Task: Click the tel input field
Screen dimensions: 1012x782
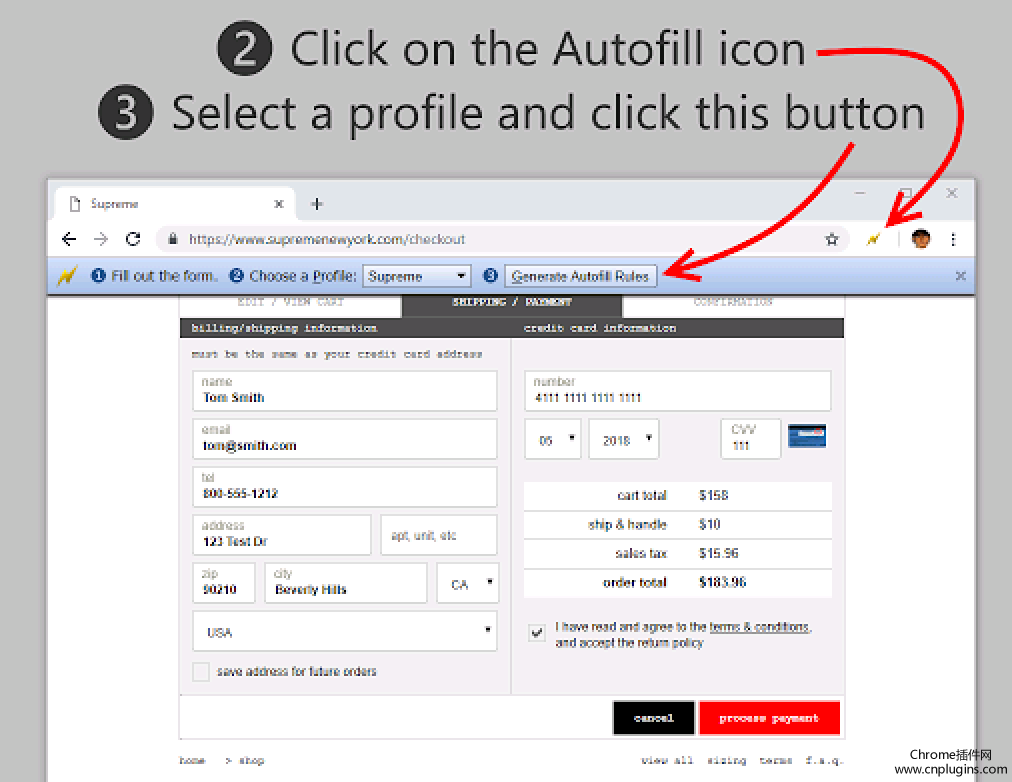Action: pos(345,487)
